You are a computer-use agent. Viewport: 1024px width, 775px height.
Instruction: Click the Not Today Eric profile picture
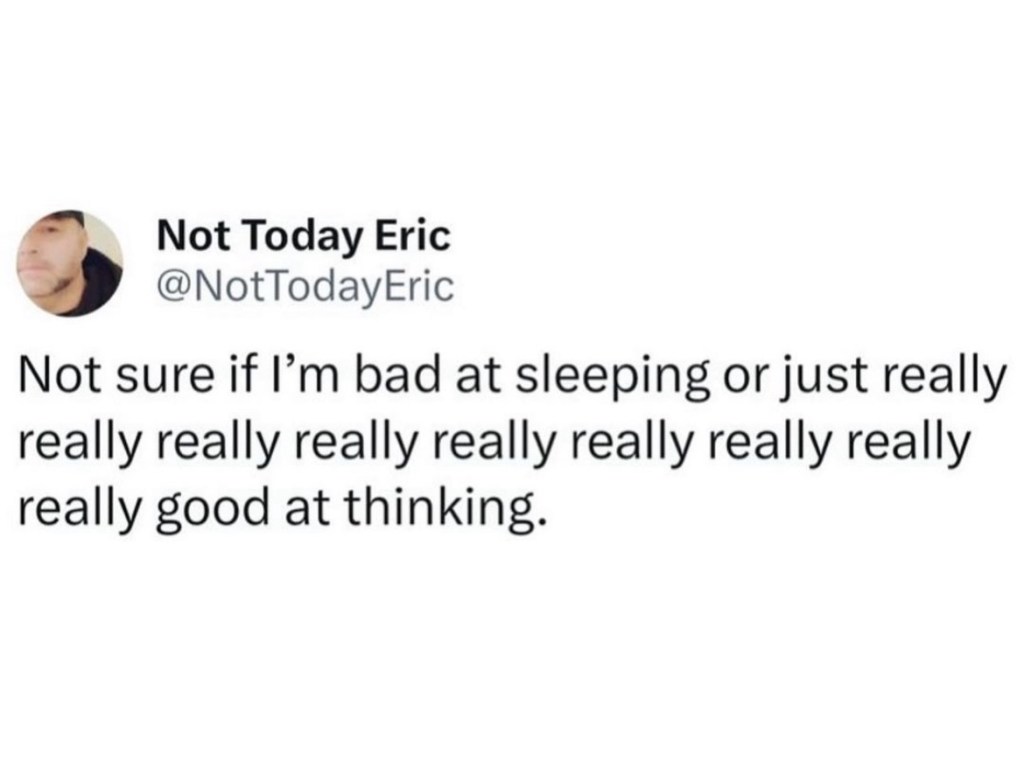[70, 263]
